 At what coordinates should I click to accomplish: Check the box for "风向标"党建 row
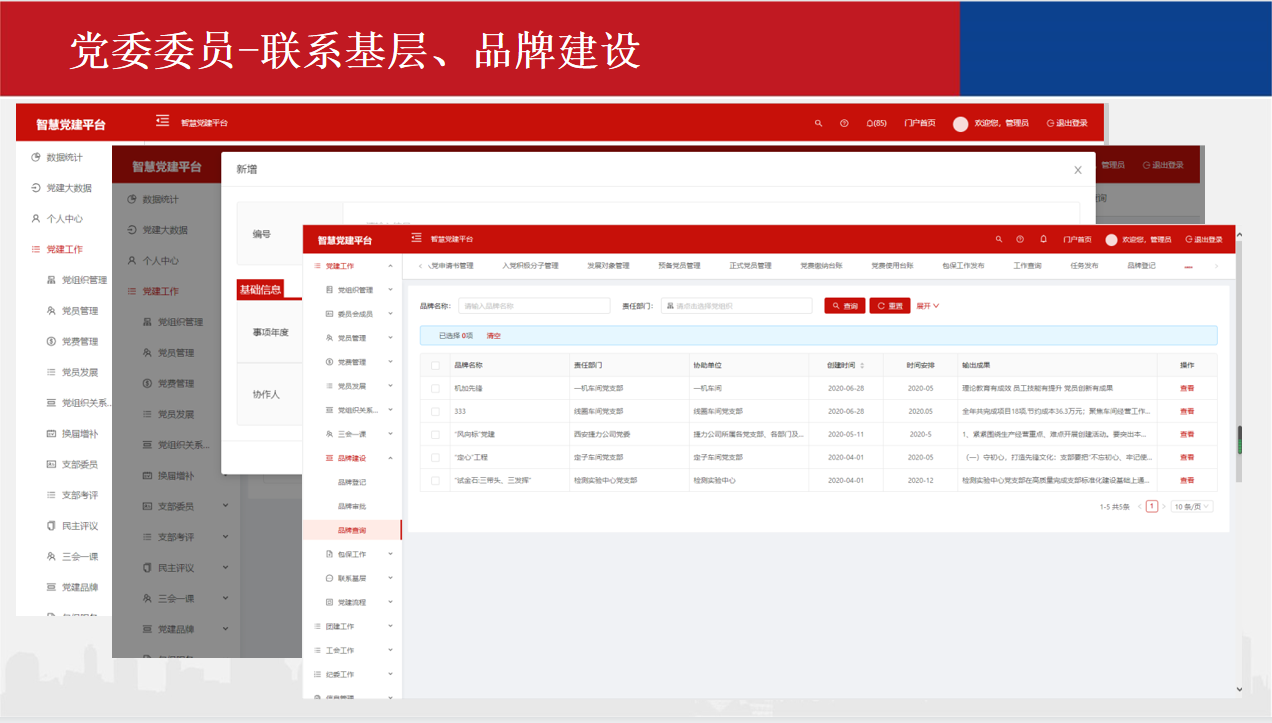435,435
